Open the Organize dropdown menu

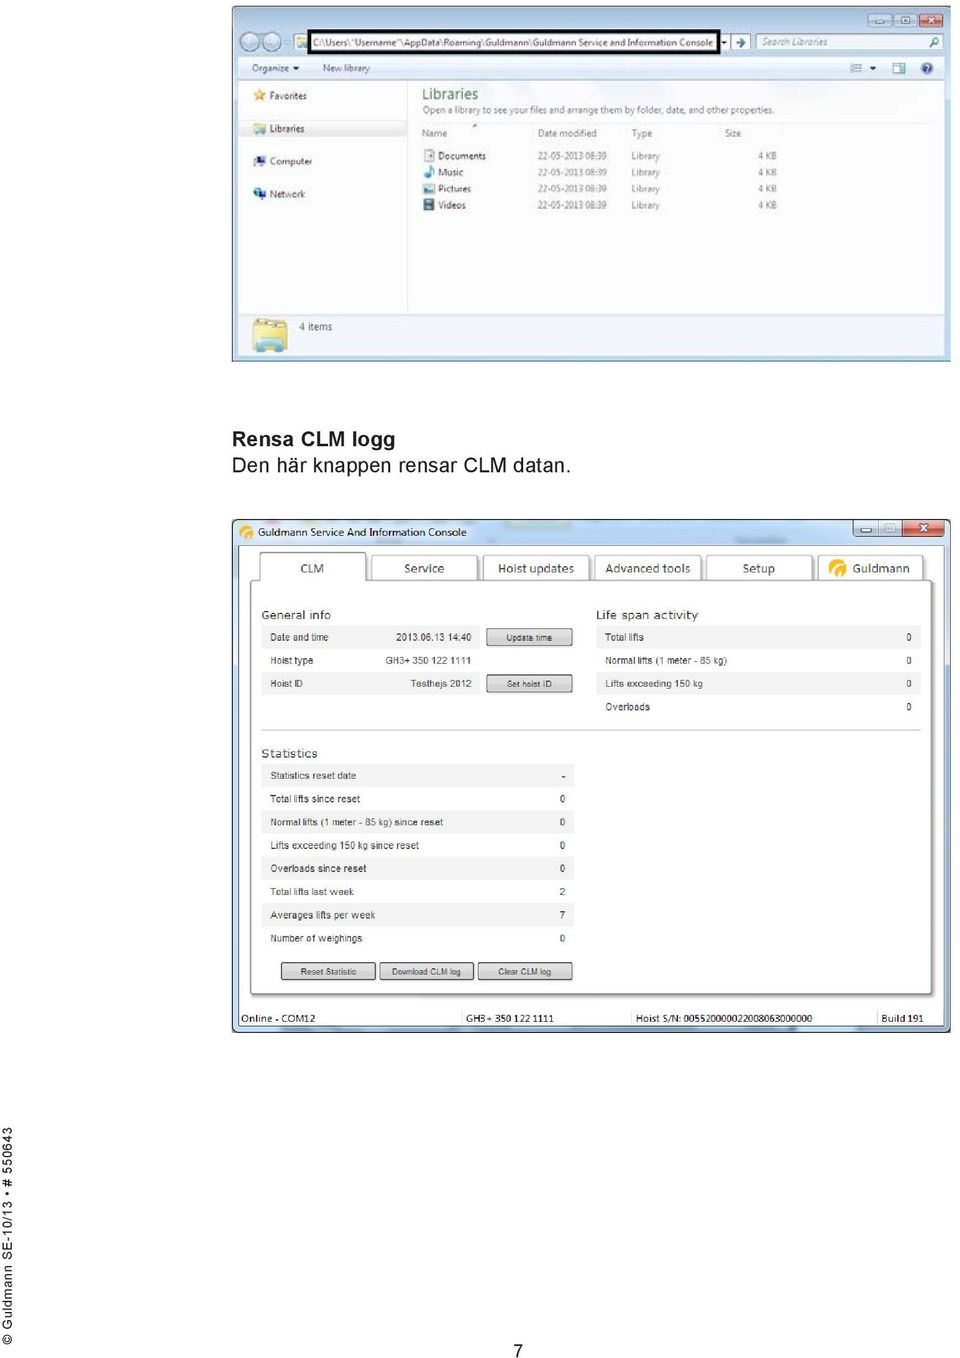pos(275,68)
